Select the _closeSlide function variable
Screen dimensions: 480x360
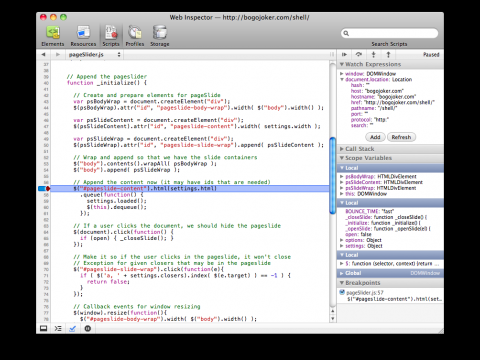tap(386, 217)
